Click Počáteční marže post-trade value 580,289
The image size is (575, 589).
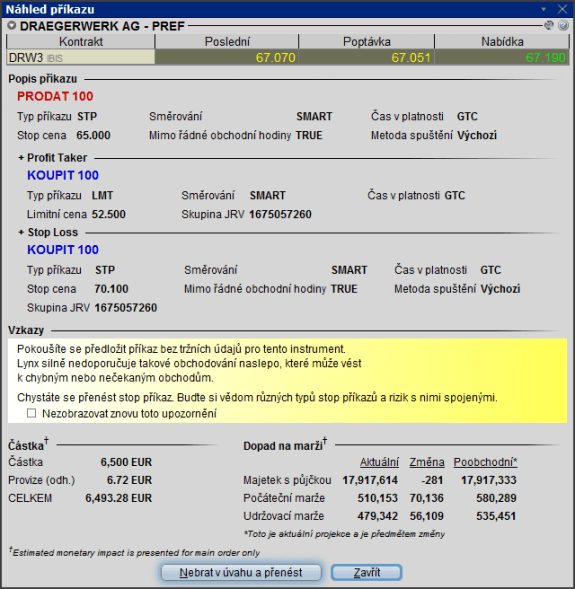click(x=496, y=498)
